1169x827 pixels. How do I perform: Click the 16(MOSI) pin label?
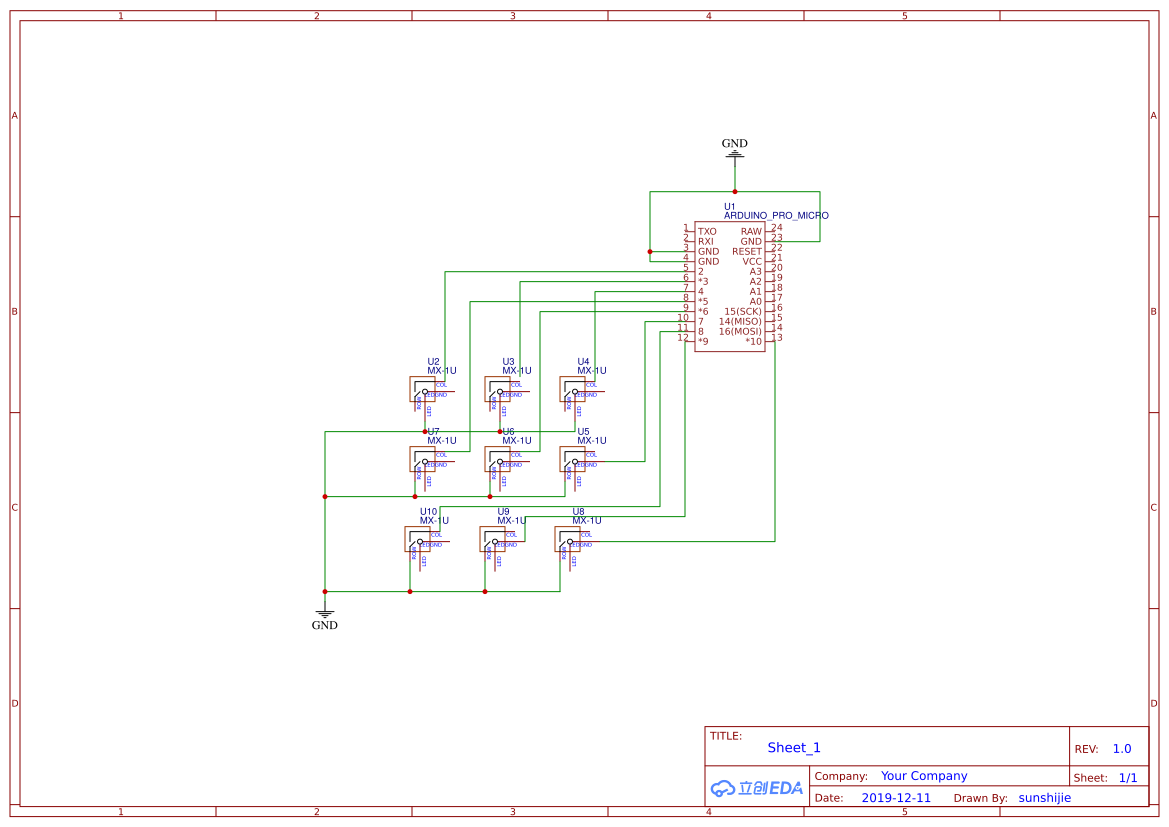740,332
